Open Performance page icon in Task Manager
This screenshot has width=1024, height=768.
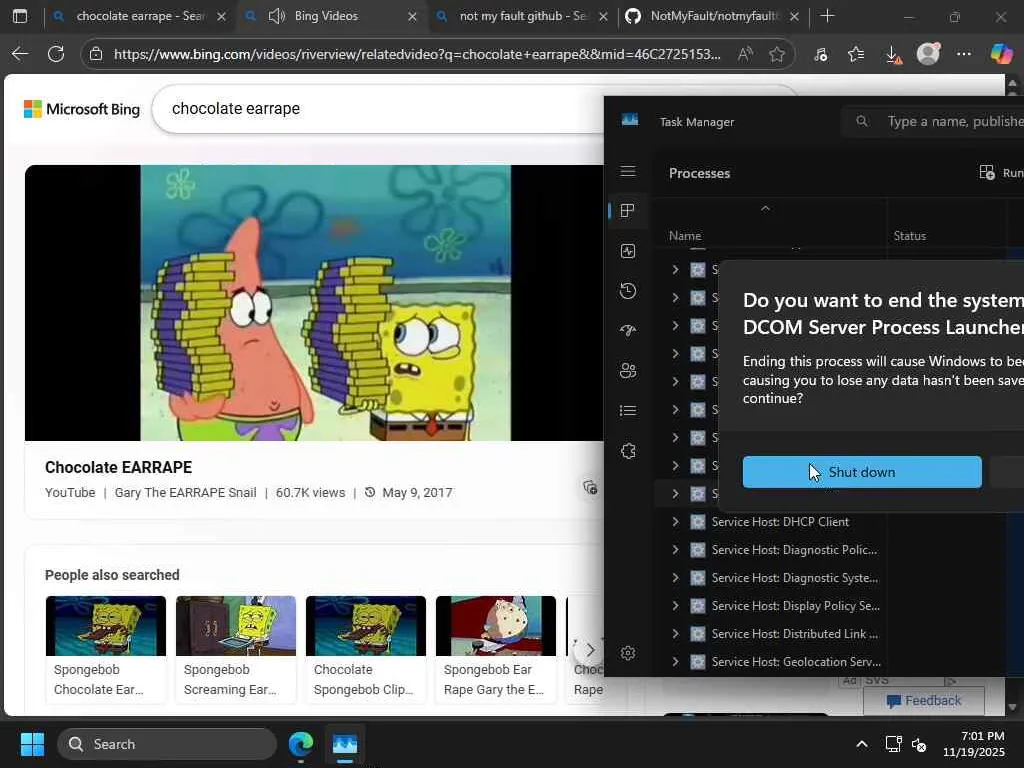628,251
